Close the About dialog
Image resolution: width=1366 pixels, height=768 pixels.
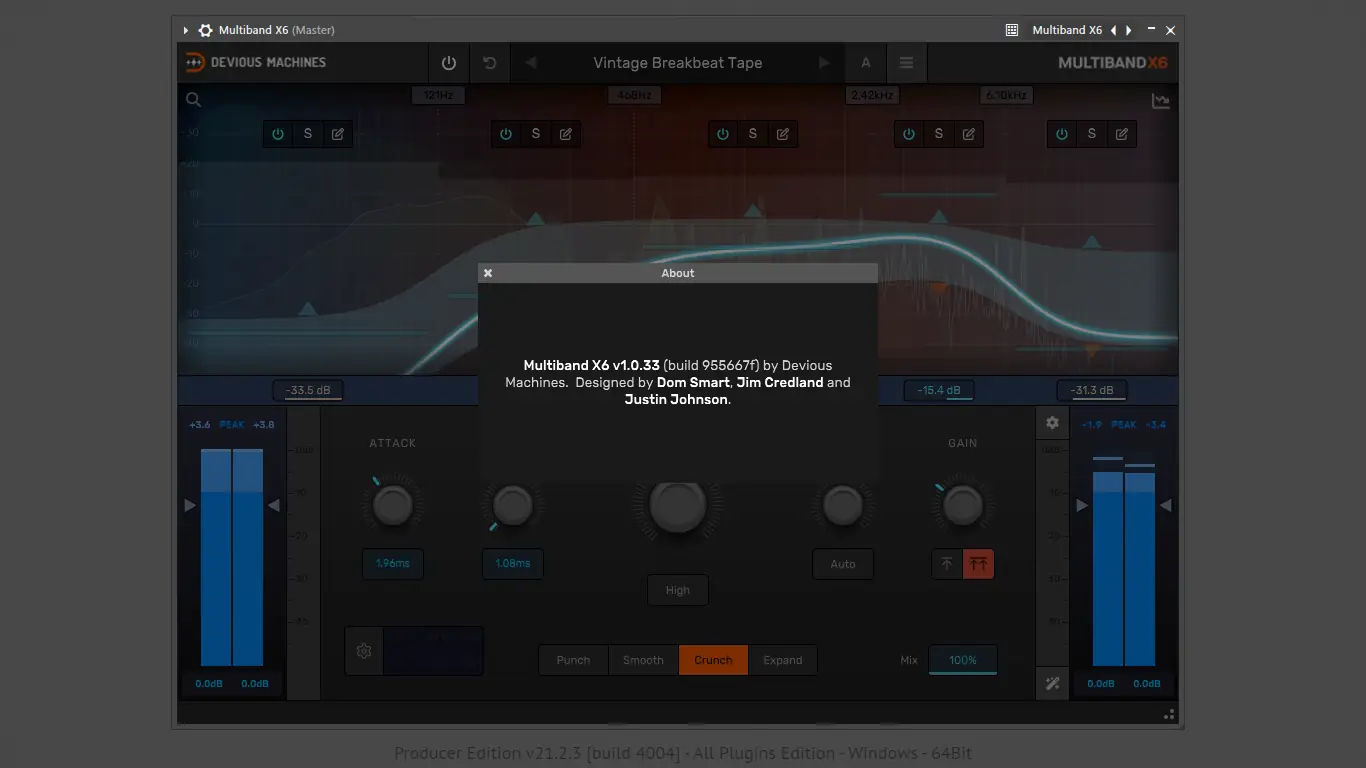coord(488,273)
